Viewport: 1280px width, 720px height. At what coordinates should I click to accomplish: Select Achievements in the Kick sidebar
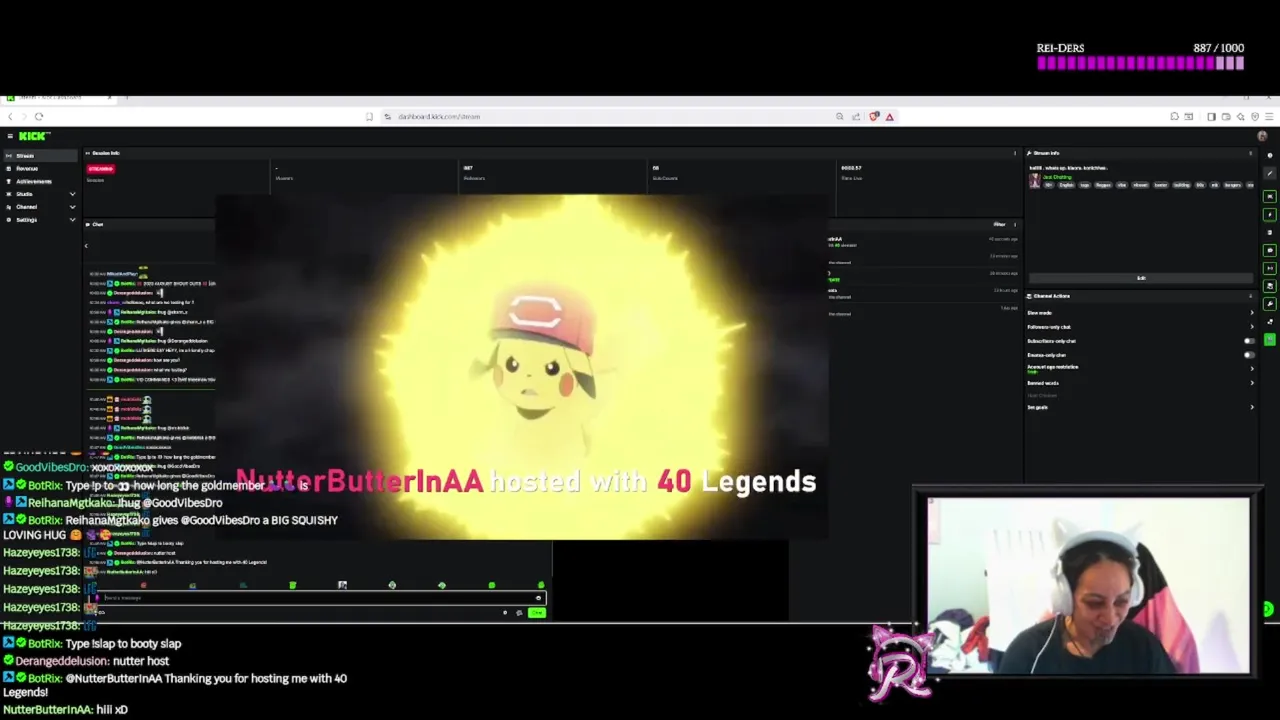pyautogui.click(x=38, y=181)
